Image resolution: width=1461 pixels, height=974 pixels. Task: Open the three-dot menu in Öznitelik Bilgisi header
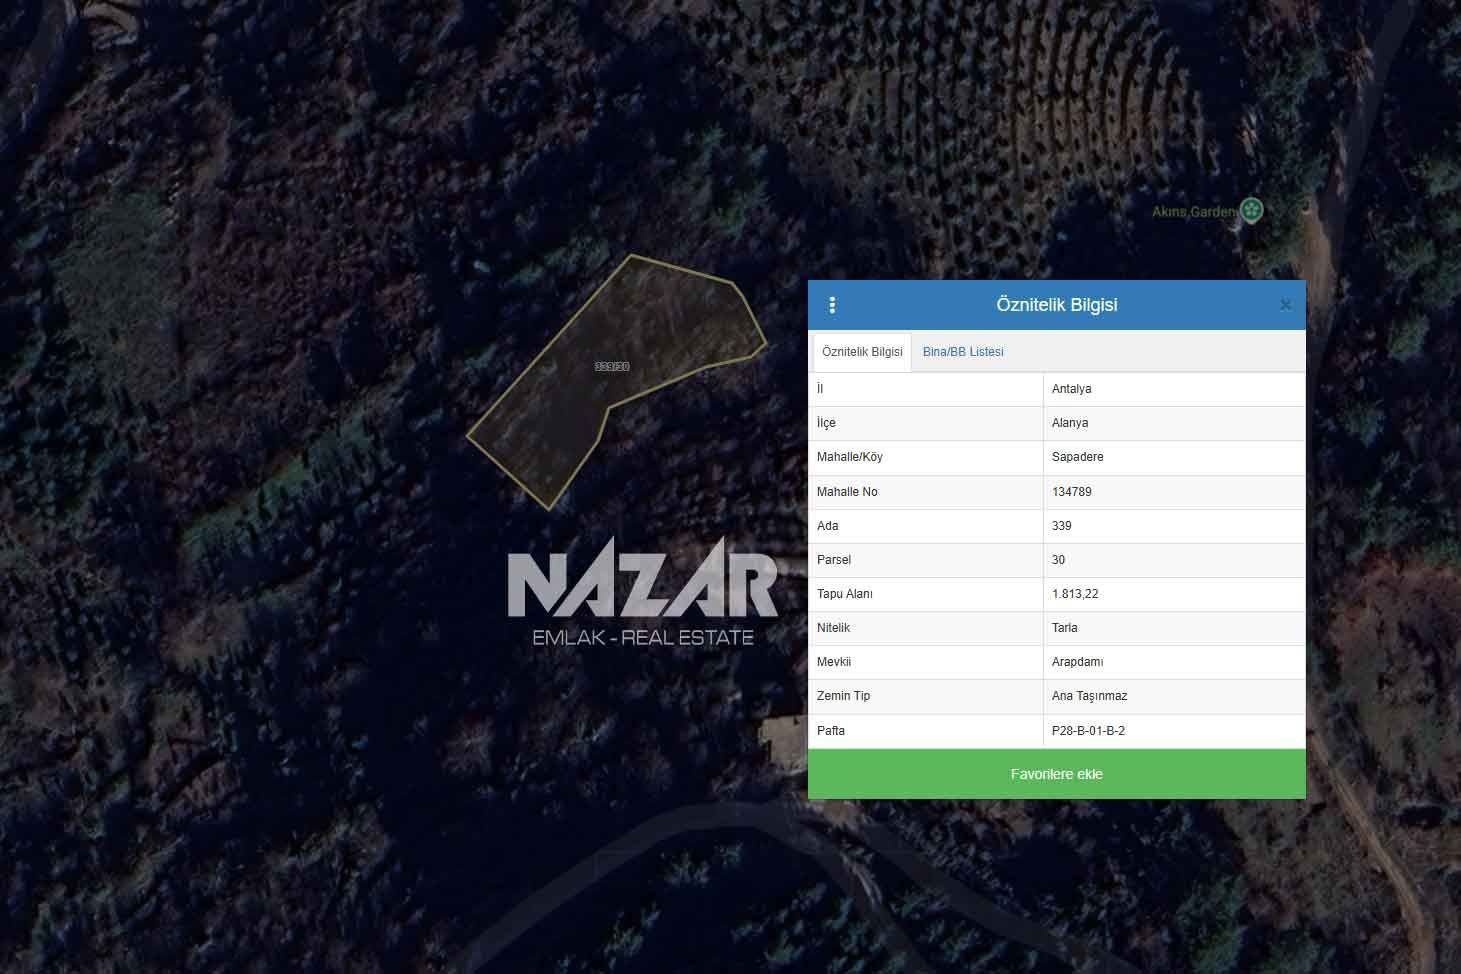[x=832, y=305]
